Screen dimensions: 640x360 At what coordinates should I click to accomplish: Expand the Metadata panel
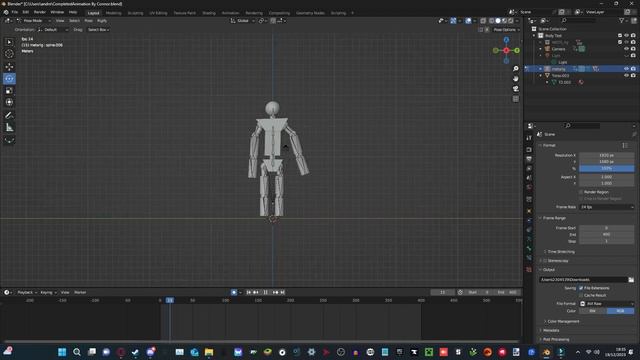[x=551, y=330]
